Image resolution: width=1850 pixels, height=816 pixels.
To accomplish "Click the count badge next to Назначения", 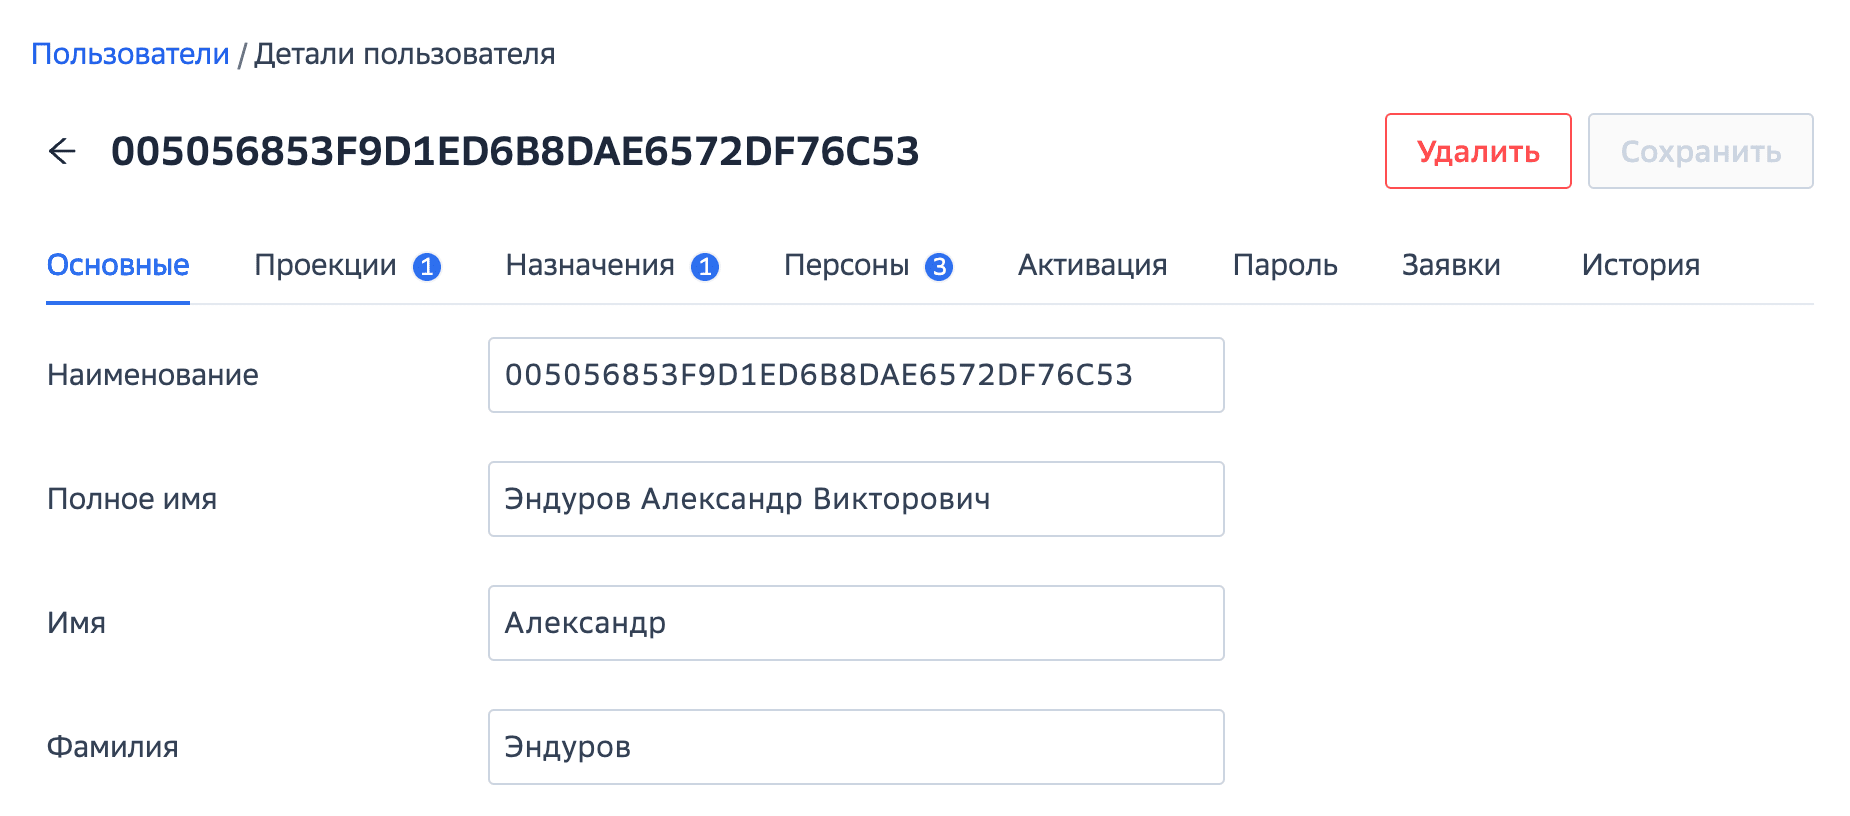I will click(705, 267).
